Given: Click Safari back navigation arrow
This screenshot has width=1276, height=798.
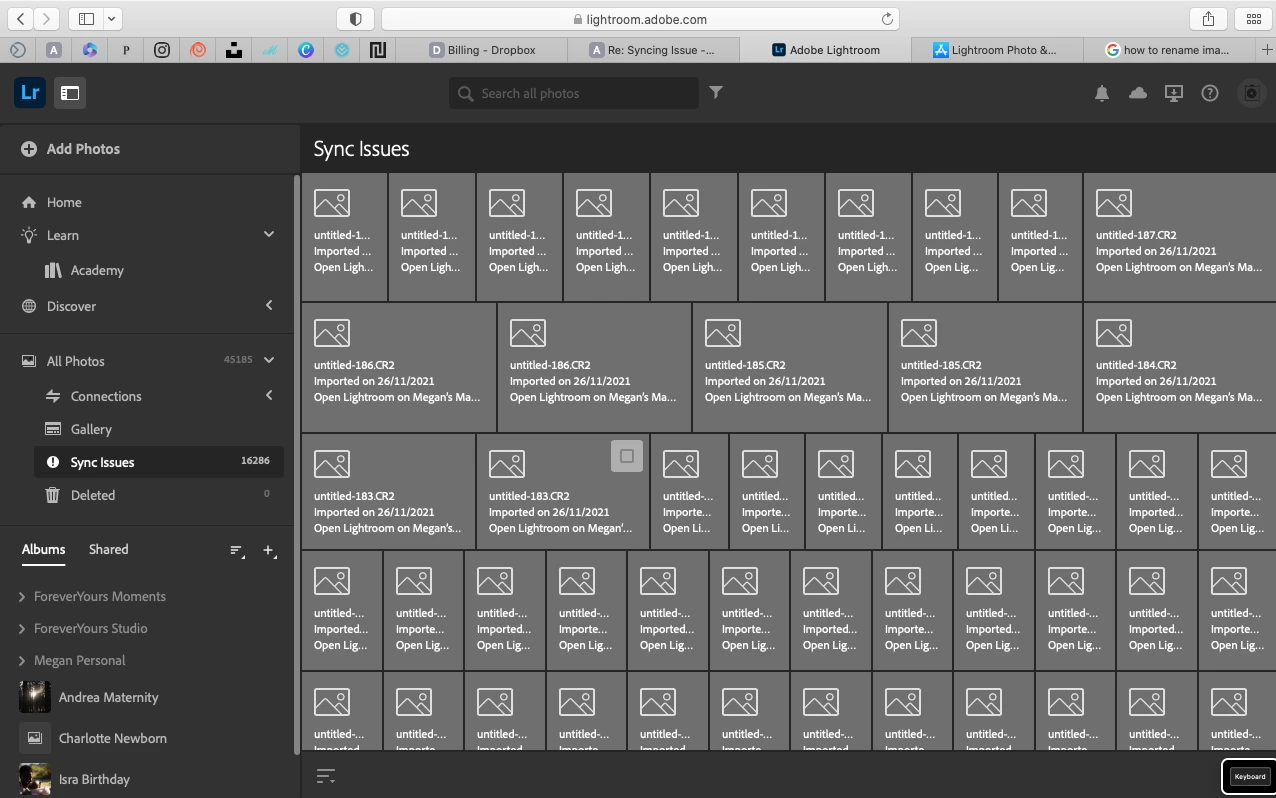Looking at the screenshot, I should coord(21,18).
